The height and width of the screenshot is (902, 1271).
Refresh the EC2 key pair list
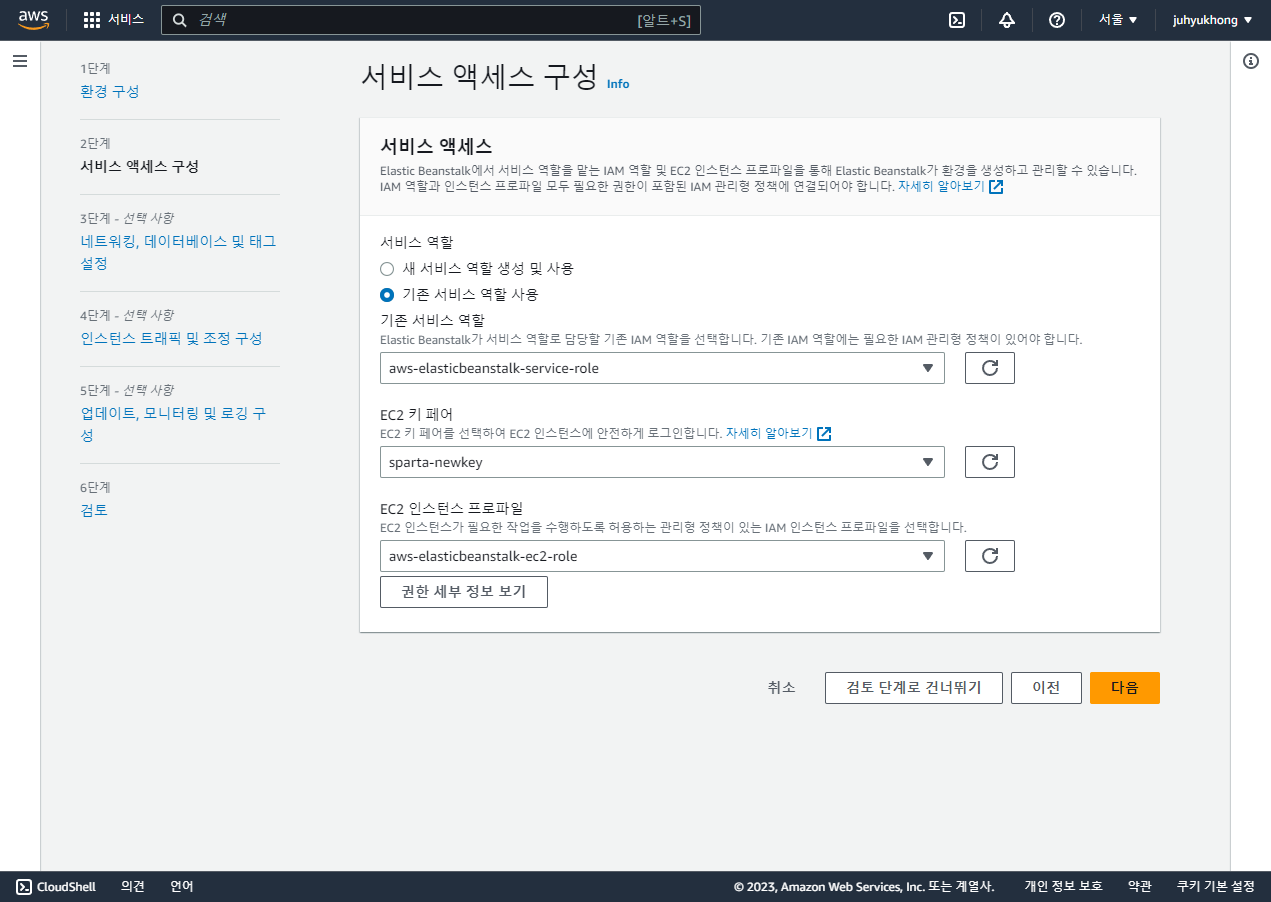click(990, 462)
